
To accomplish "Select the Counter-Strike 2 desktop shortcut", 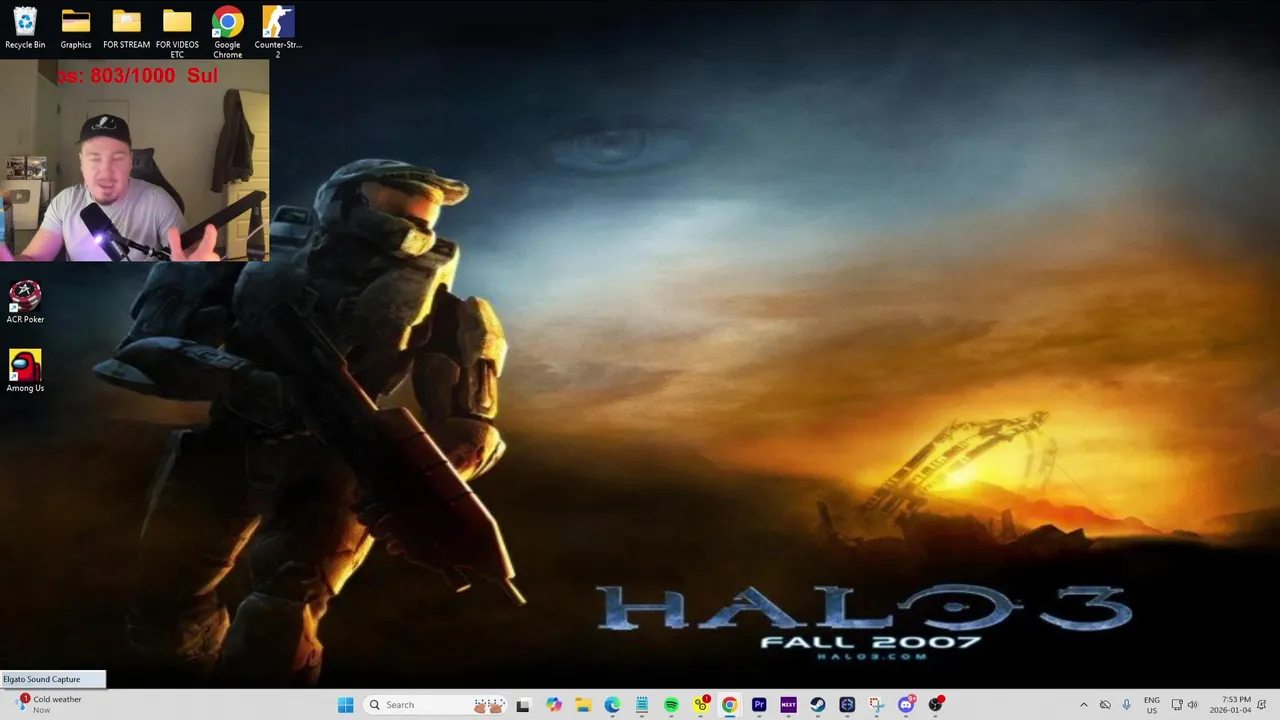I will [x=278, y=32].
